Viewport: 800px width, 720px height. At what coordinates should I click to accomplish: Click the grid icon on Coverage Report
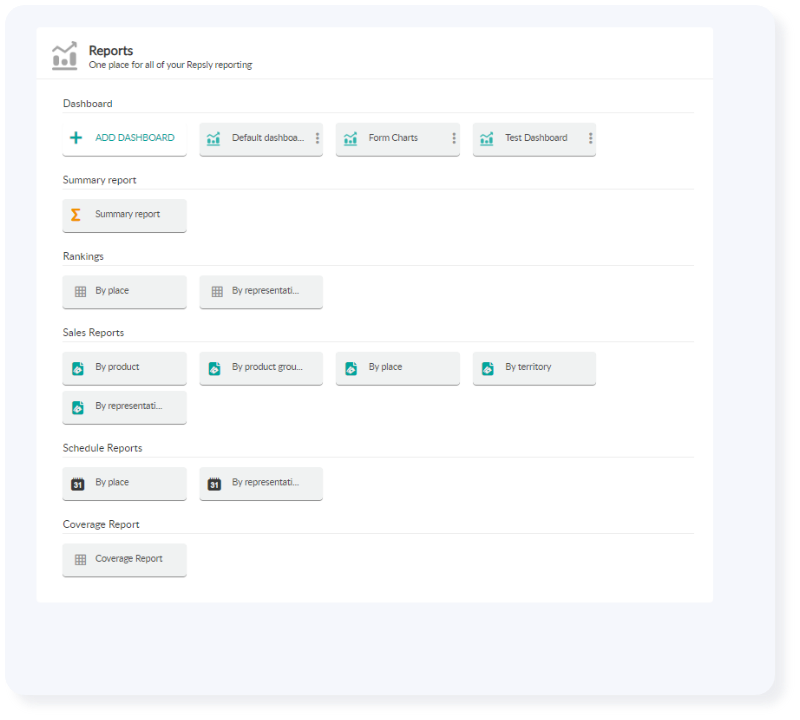(x=80, y=559)
